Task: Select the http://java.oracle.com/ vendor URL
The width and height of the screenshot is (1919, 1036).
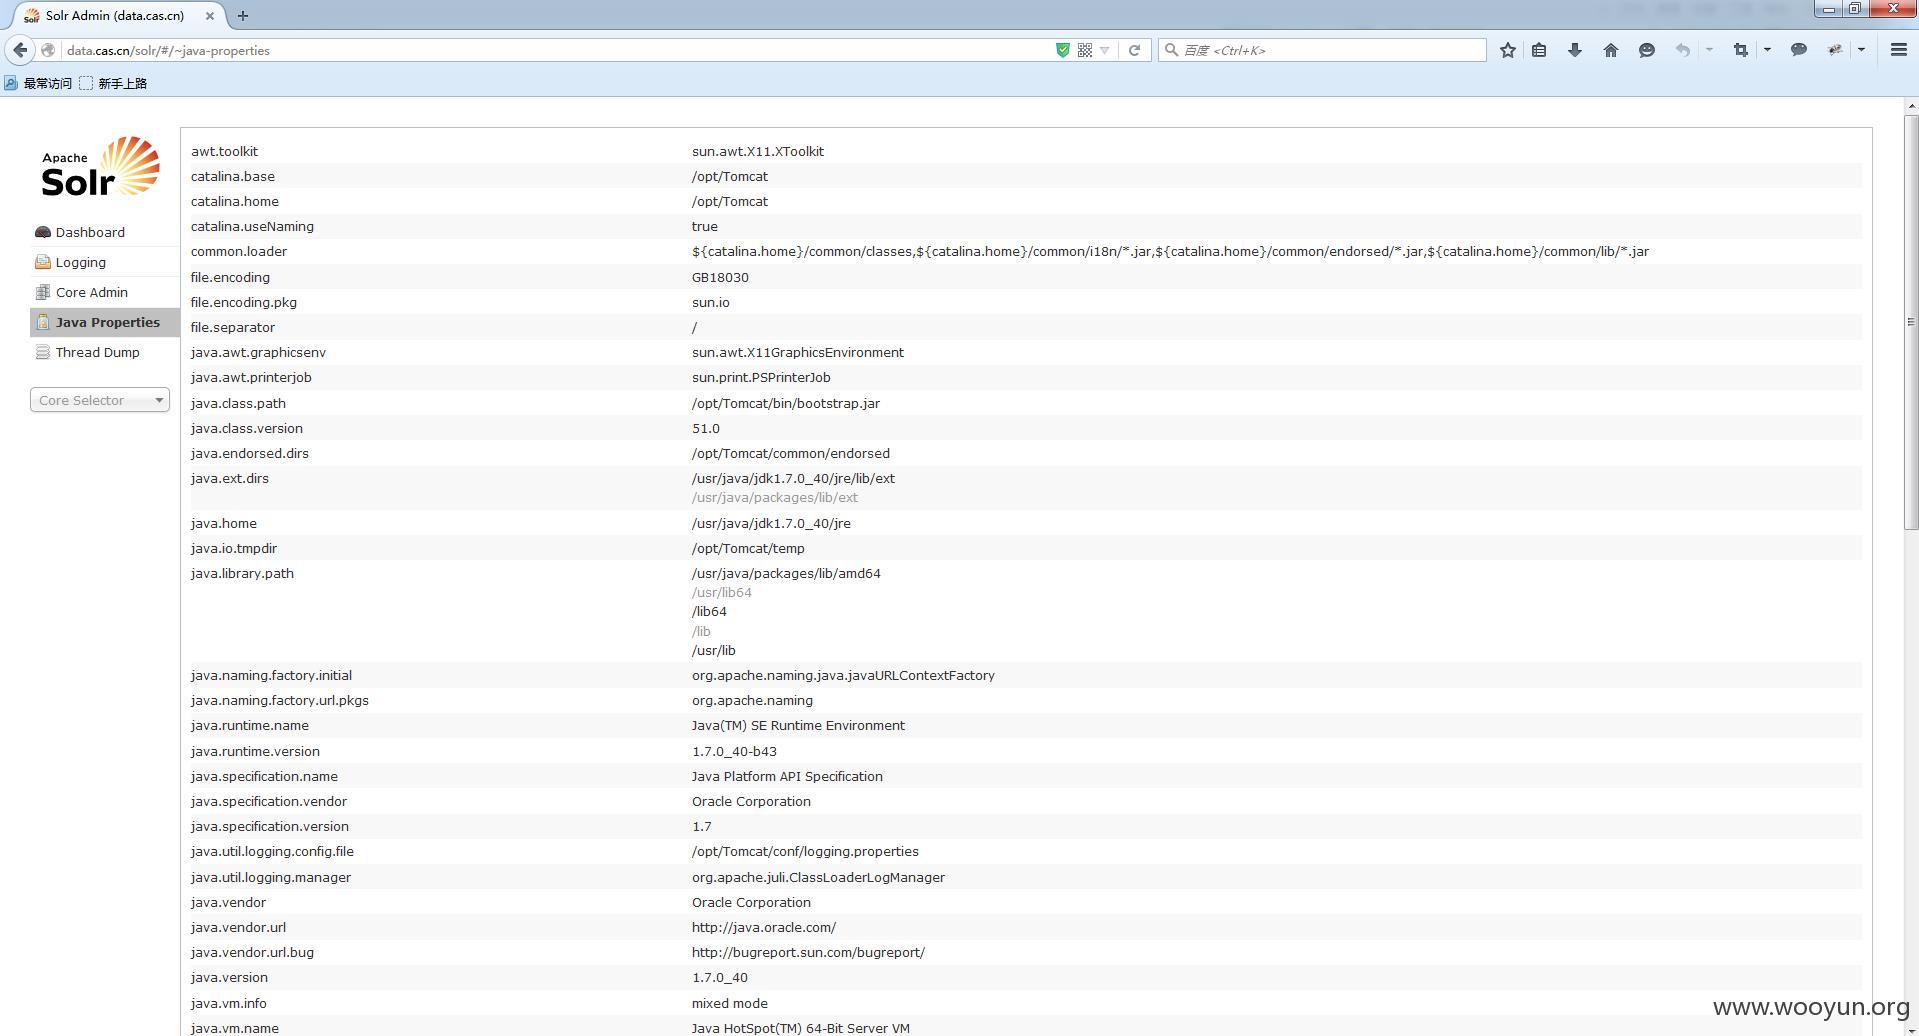Action: point(764,928)
